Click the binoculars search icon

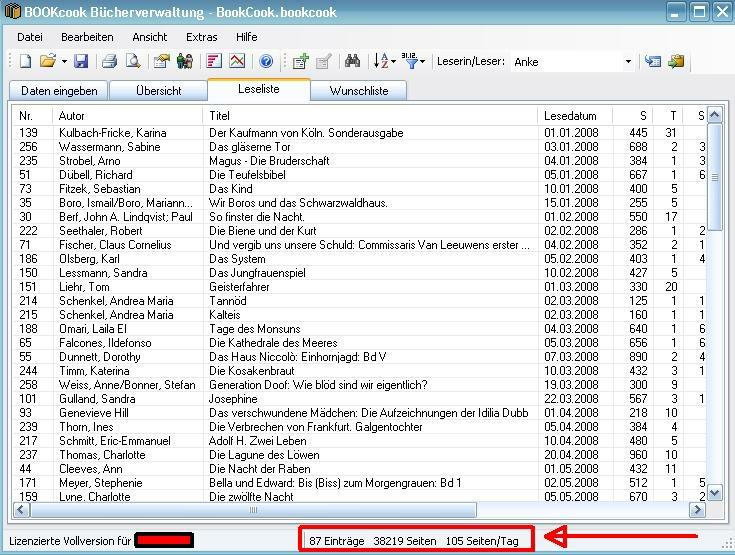352,62
